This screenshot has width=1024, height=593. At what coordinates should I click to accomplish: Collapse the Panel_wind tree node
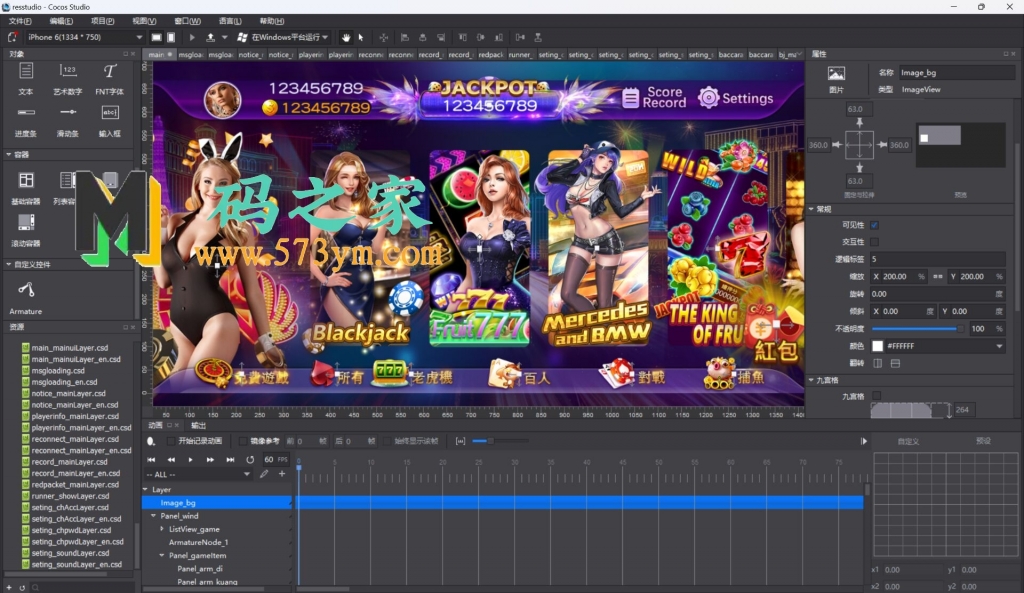(x=153, y=516)
